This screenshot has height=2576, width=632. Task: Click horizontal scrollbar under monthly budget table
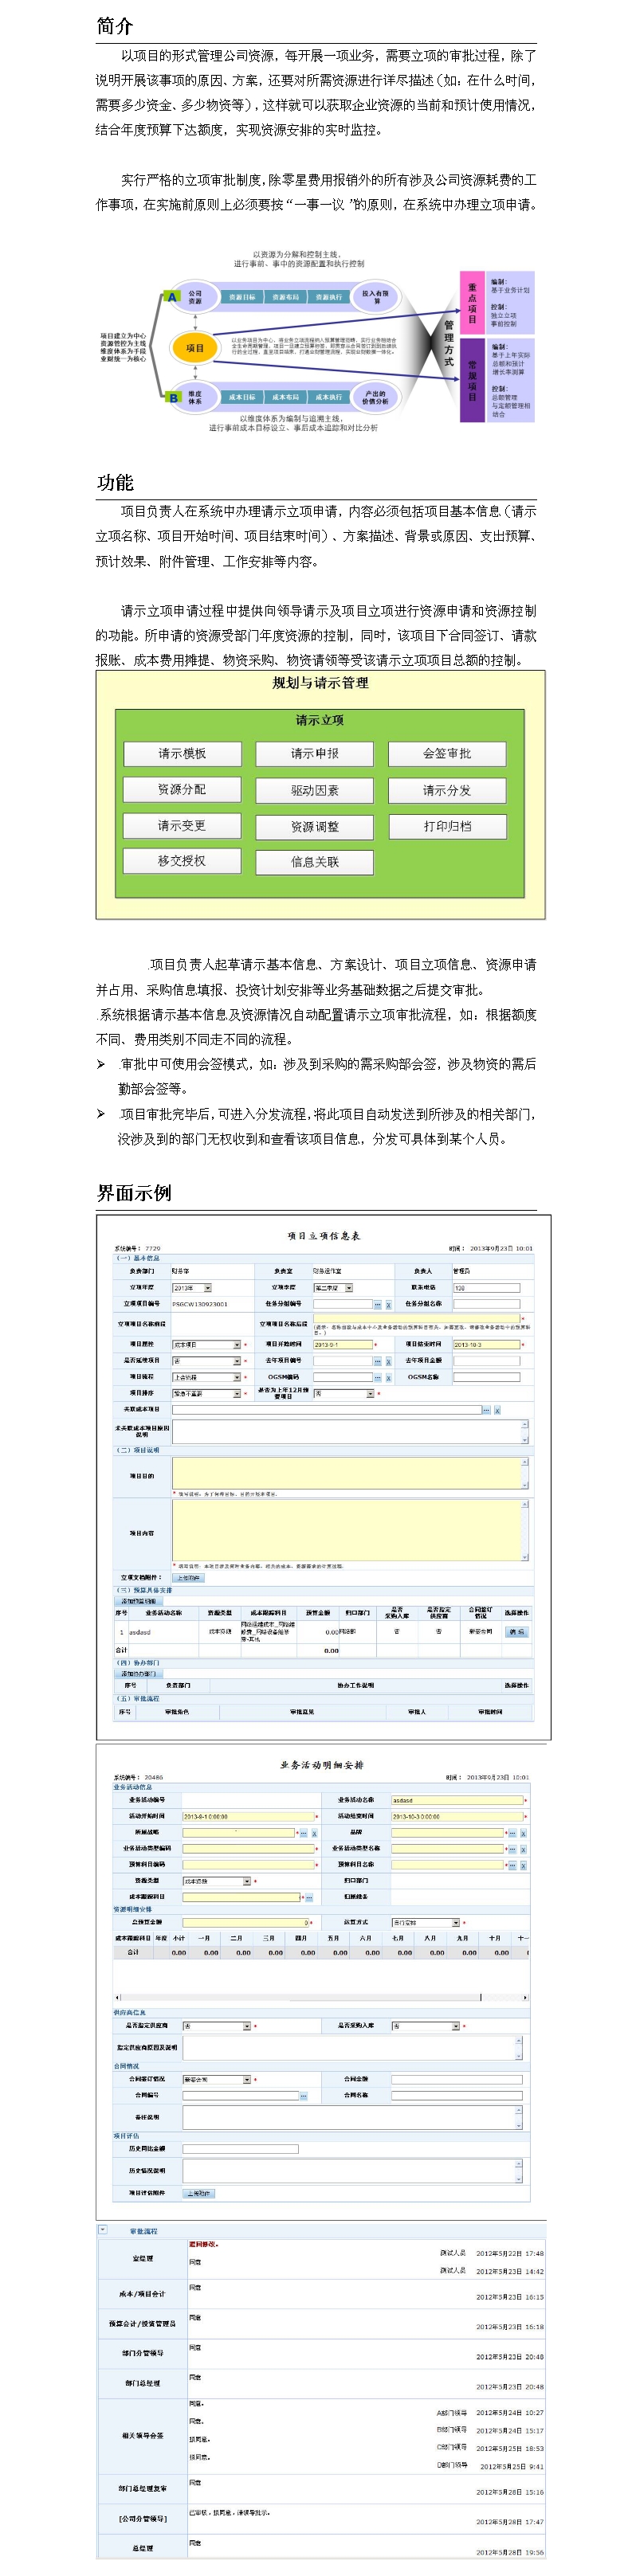pos(321,1998)
